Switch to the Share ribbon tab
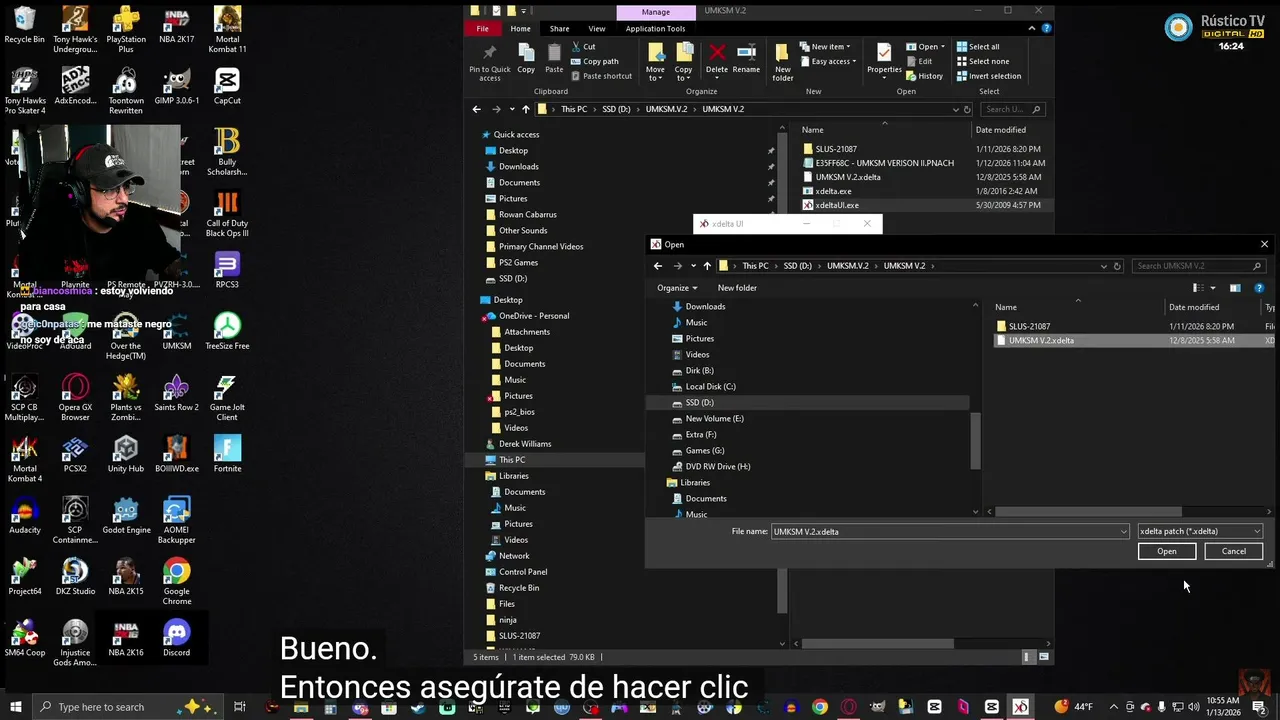This screenshot has height=720, width=1280. click(x=559, y=29)
